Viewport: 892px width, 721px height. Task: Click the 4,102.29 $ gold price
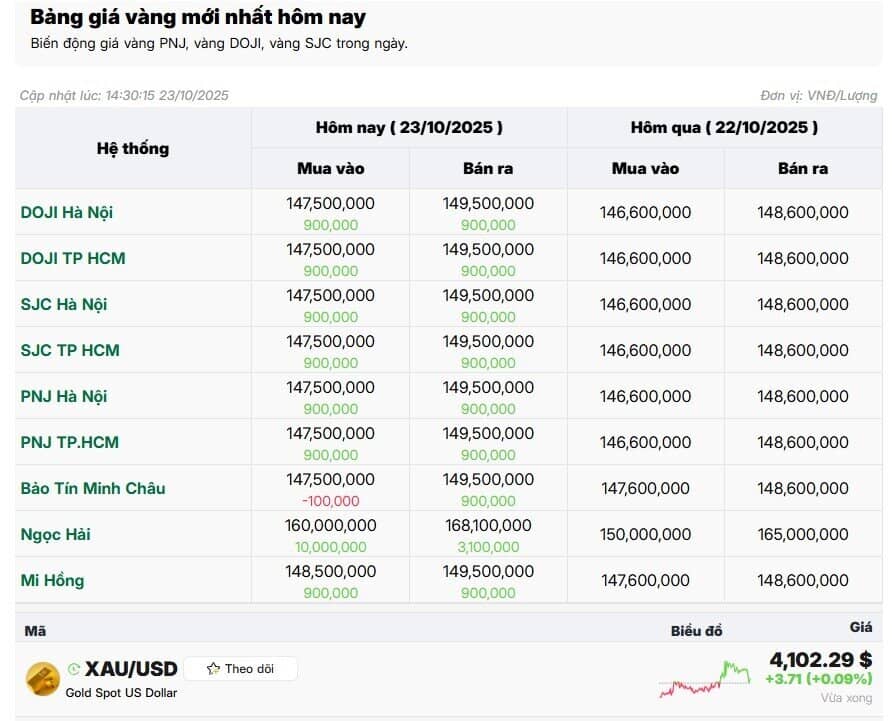point(821,660)
